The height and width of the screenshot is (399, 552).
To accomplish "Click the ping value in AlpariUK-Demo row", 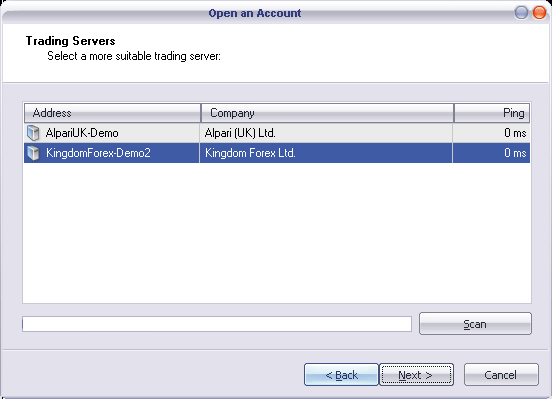I will click(515, 133).
